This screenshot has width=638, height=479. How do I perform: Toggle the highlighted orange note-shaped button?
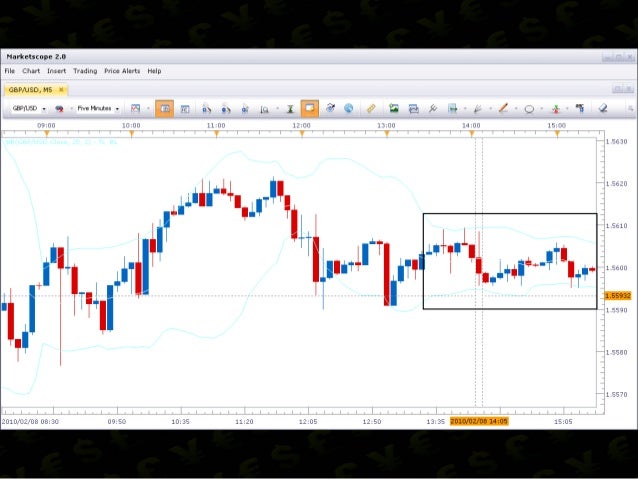click(x=310, y=109)
